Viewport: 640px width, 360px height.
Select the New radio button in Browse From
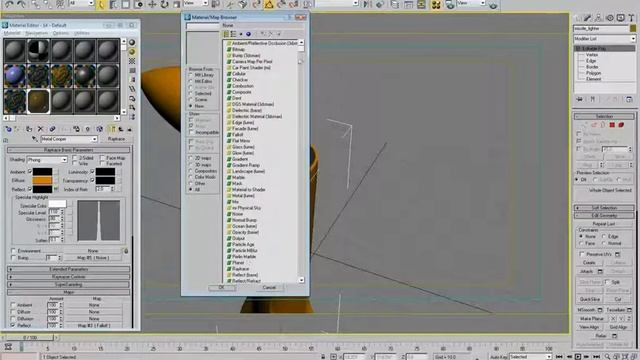(x=191, y=106)
